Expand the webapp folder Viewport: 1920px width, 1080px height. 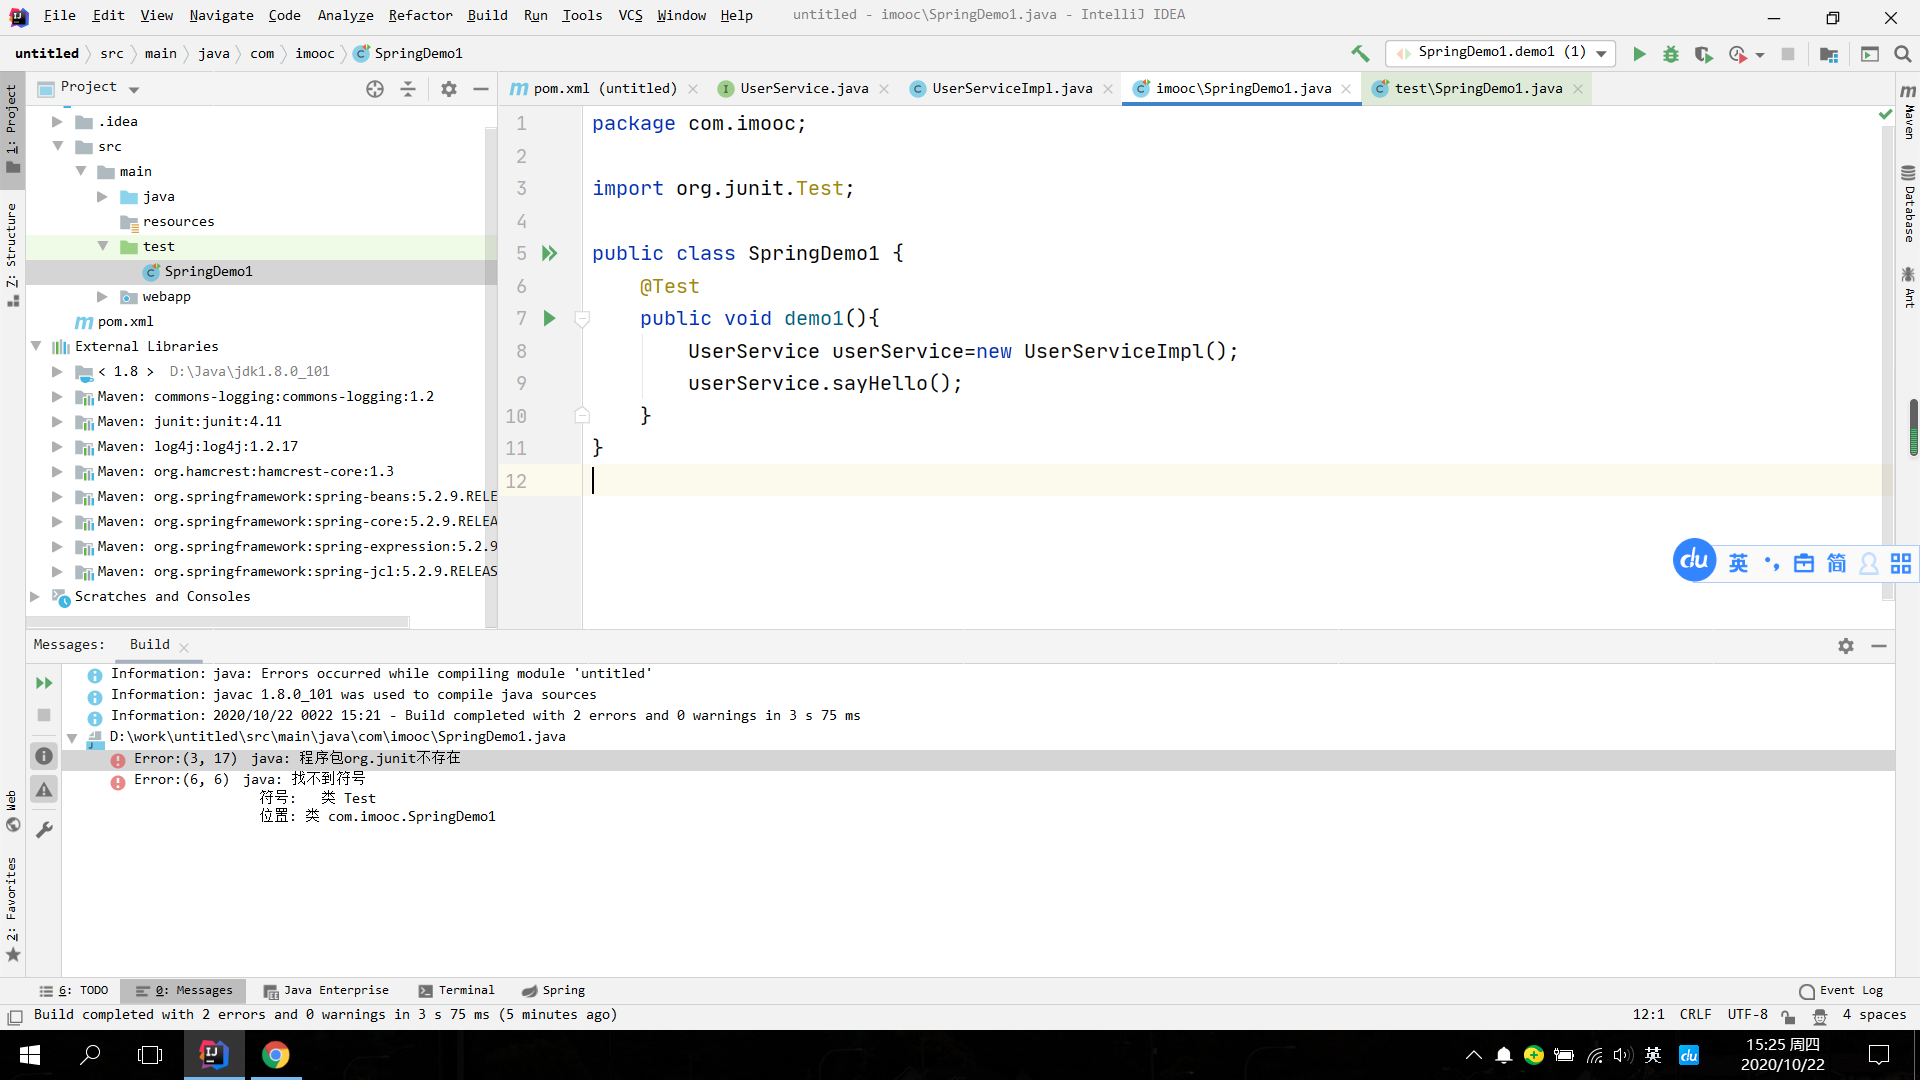(102, 297)
